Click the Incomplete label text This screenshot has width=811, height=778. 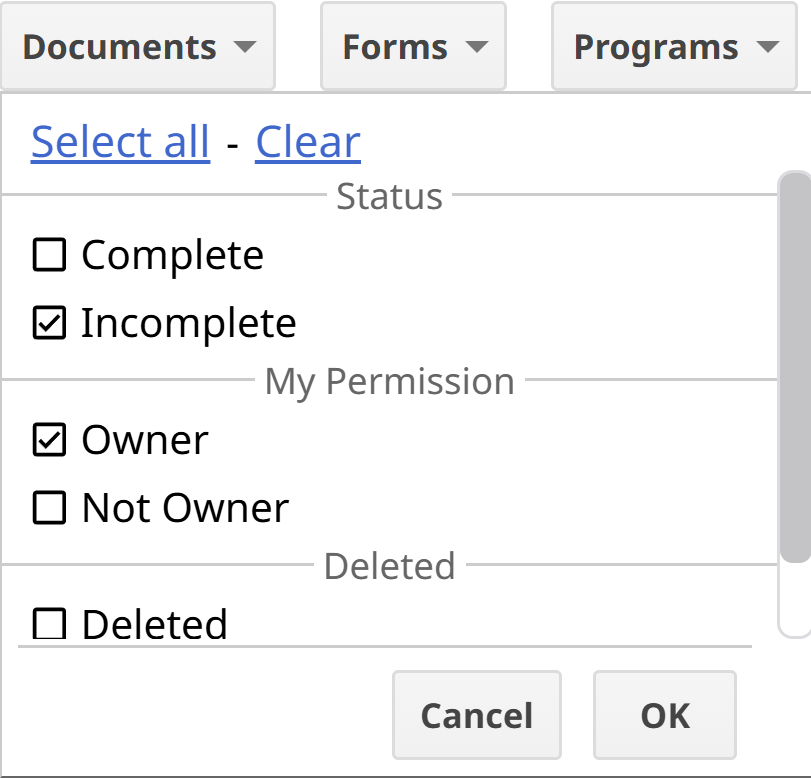189,323
